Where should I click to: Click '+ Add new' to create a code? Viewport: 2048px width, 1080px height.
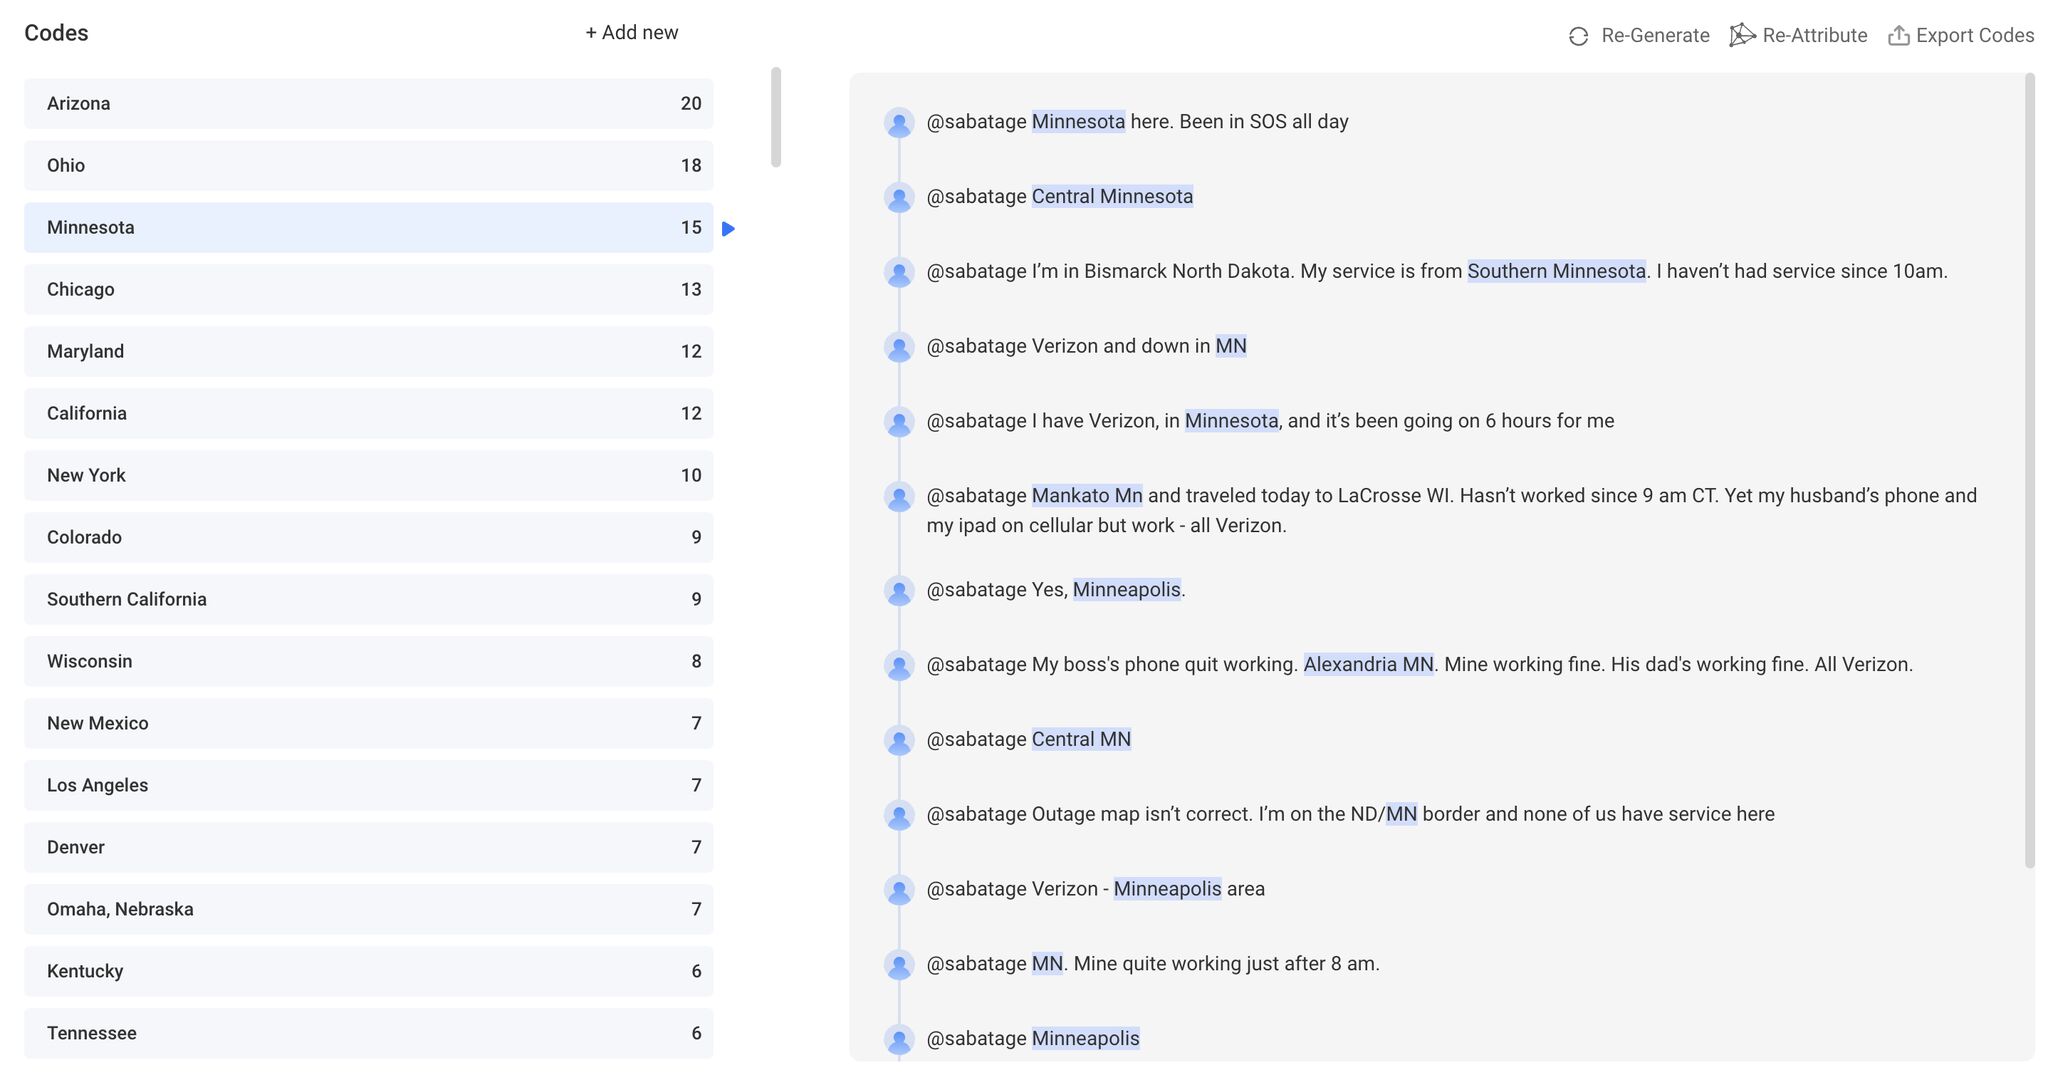[x=631, y=32]
